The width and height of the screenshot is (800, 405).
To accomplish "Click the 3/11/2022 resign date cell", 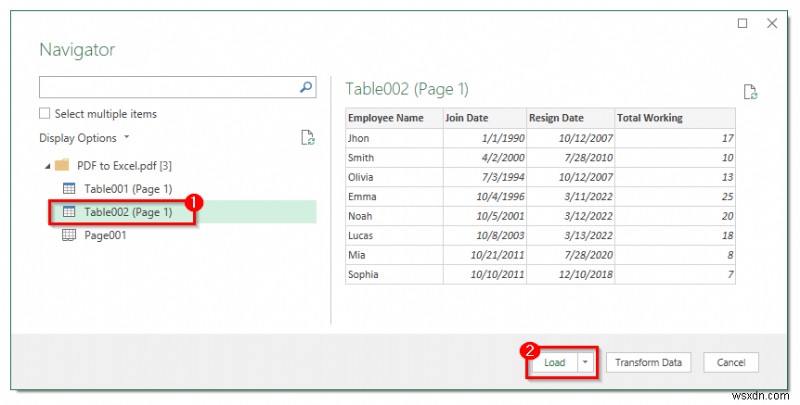I will pos(570,196).
